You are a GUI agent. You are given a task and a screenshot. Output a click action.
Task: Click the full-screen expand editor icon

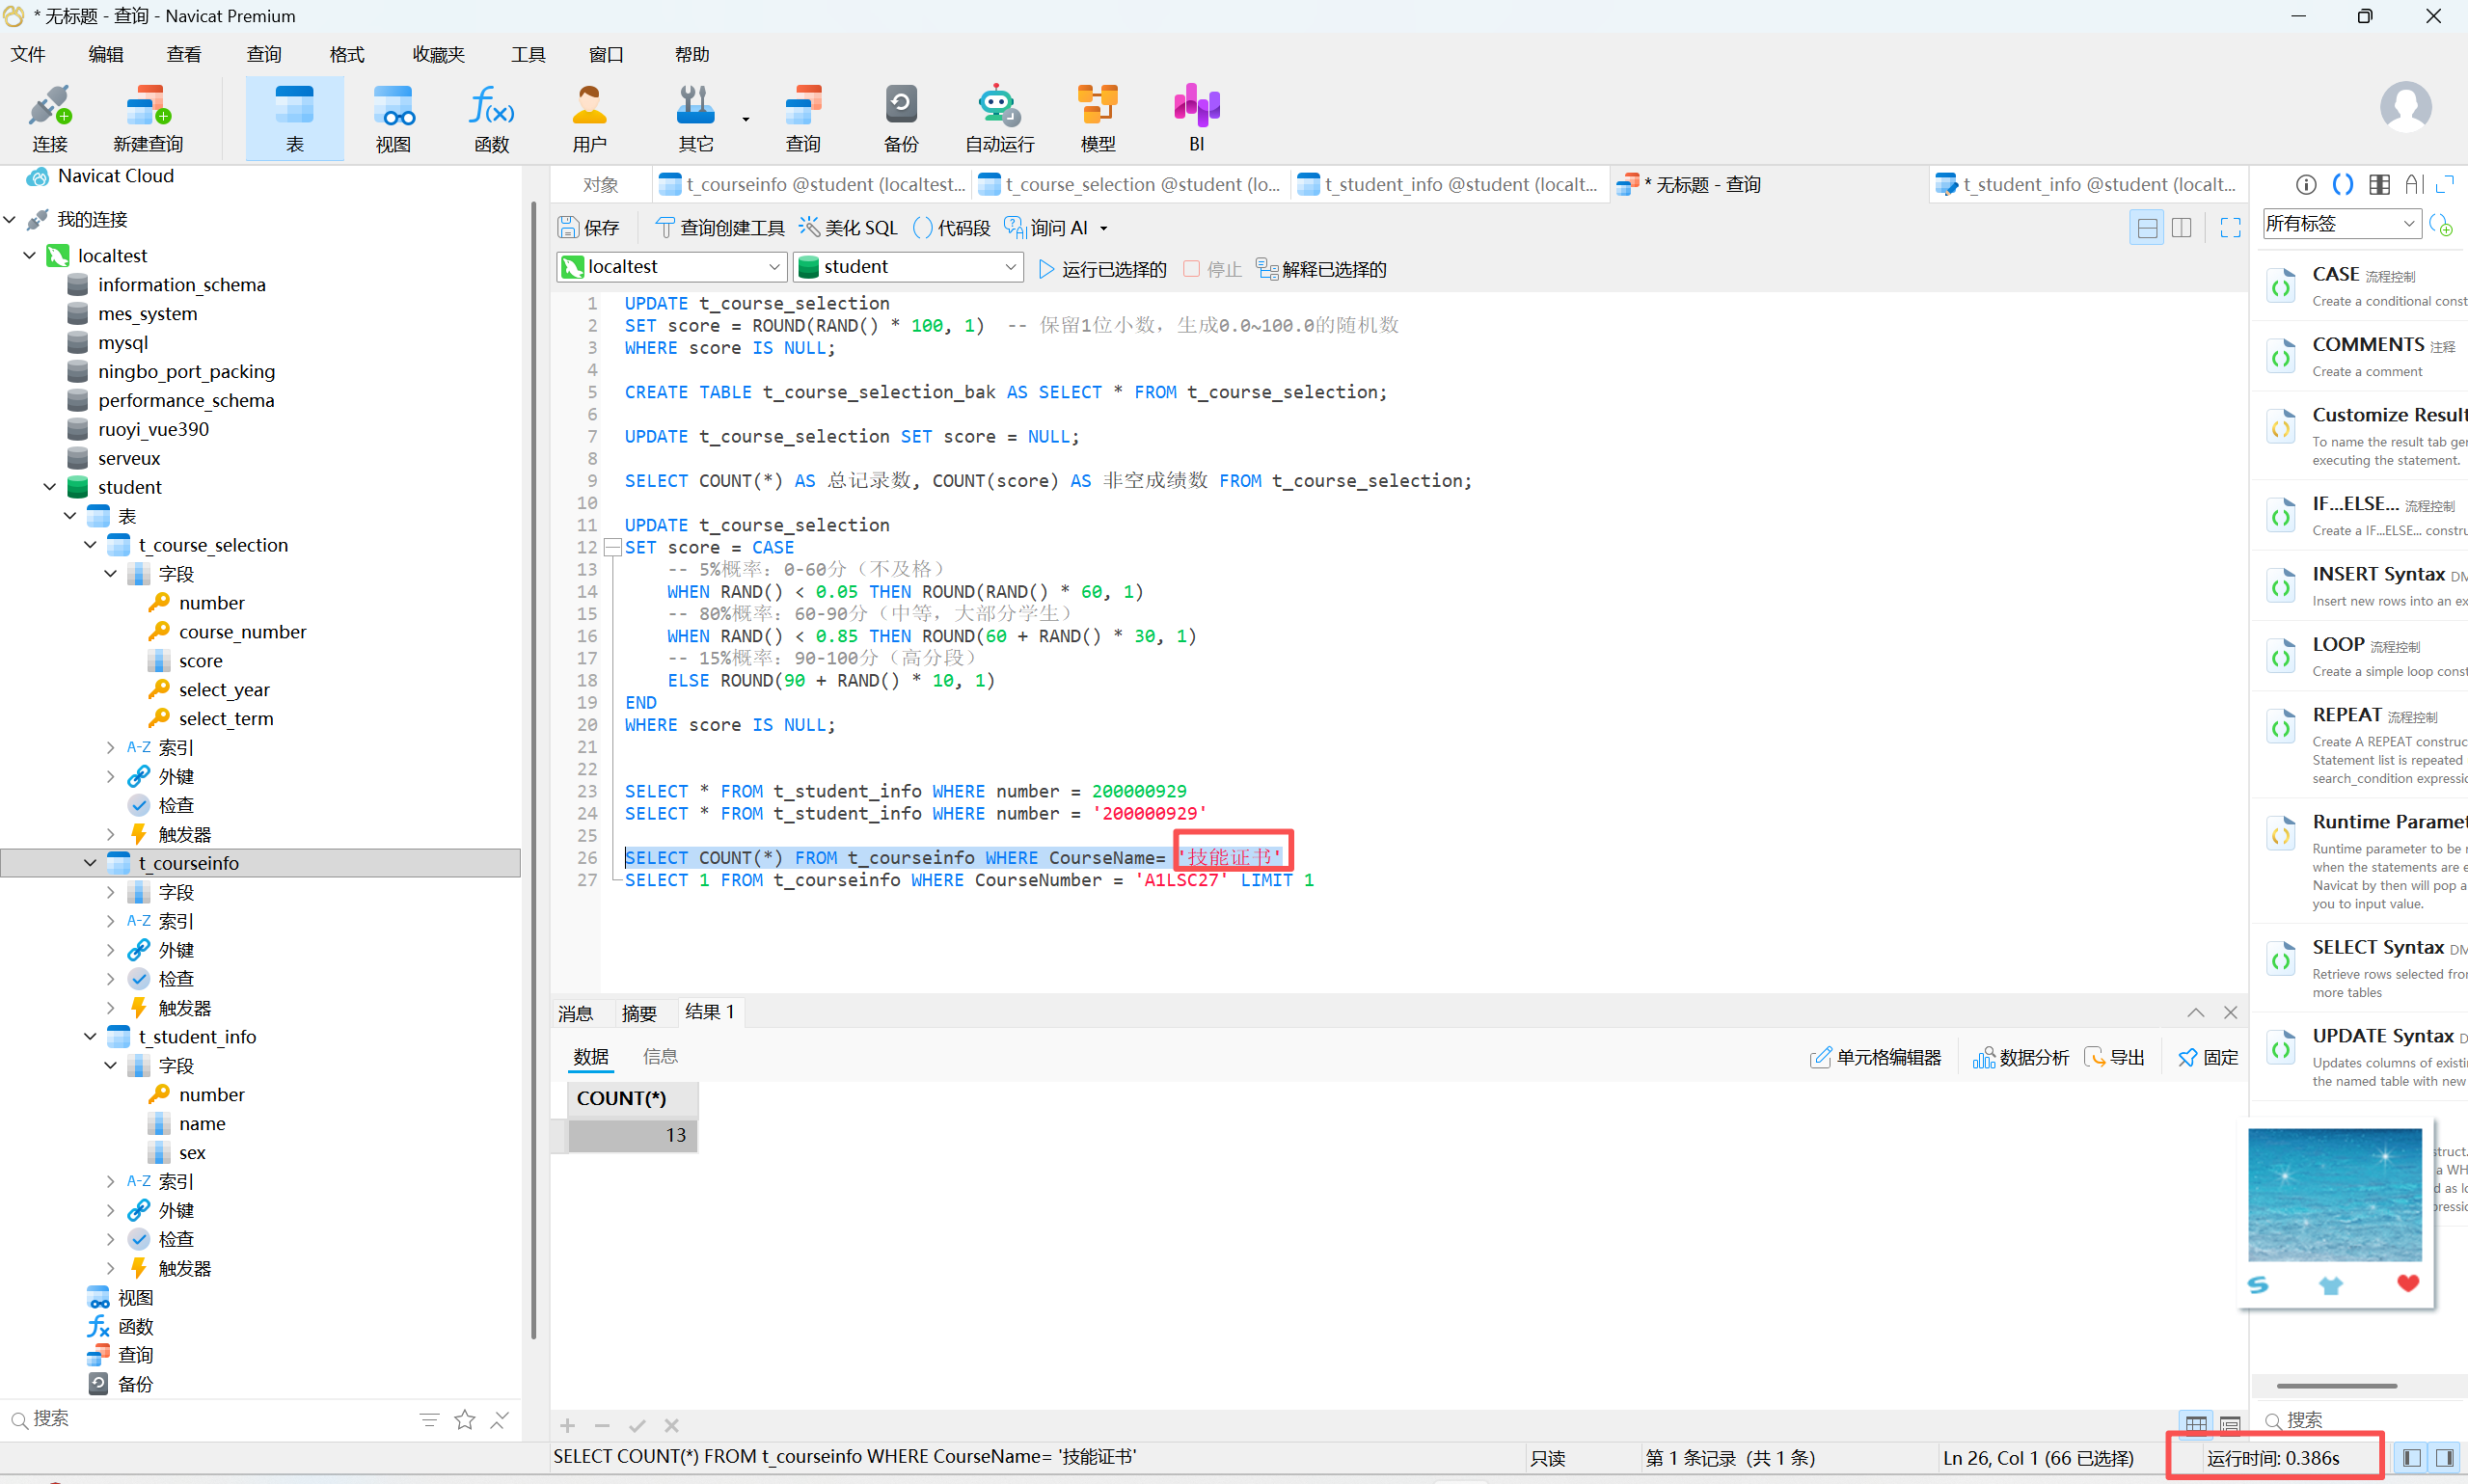point(2230,228)
